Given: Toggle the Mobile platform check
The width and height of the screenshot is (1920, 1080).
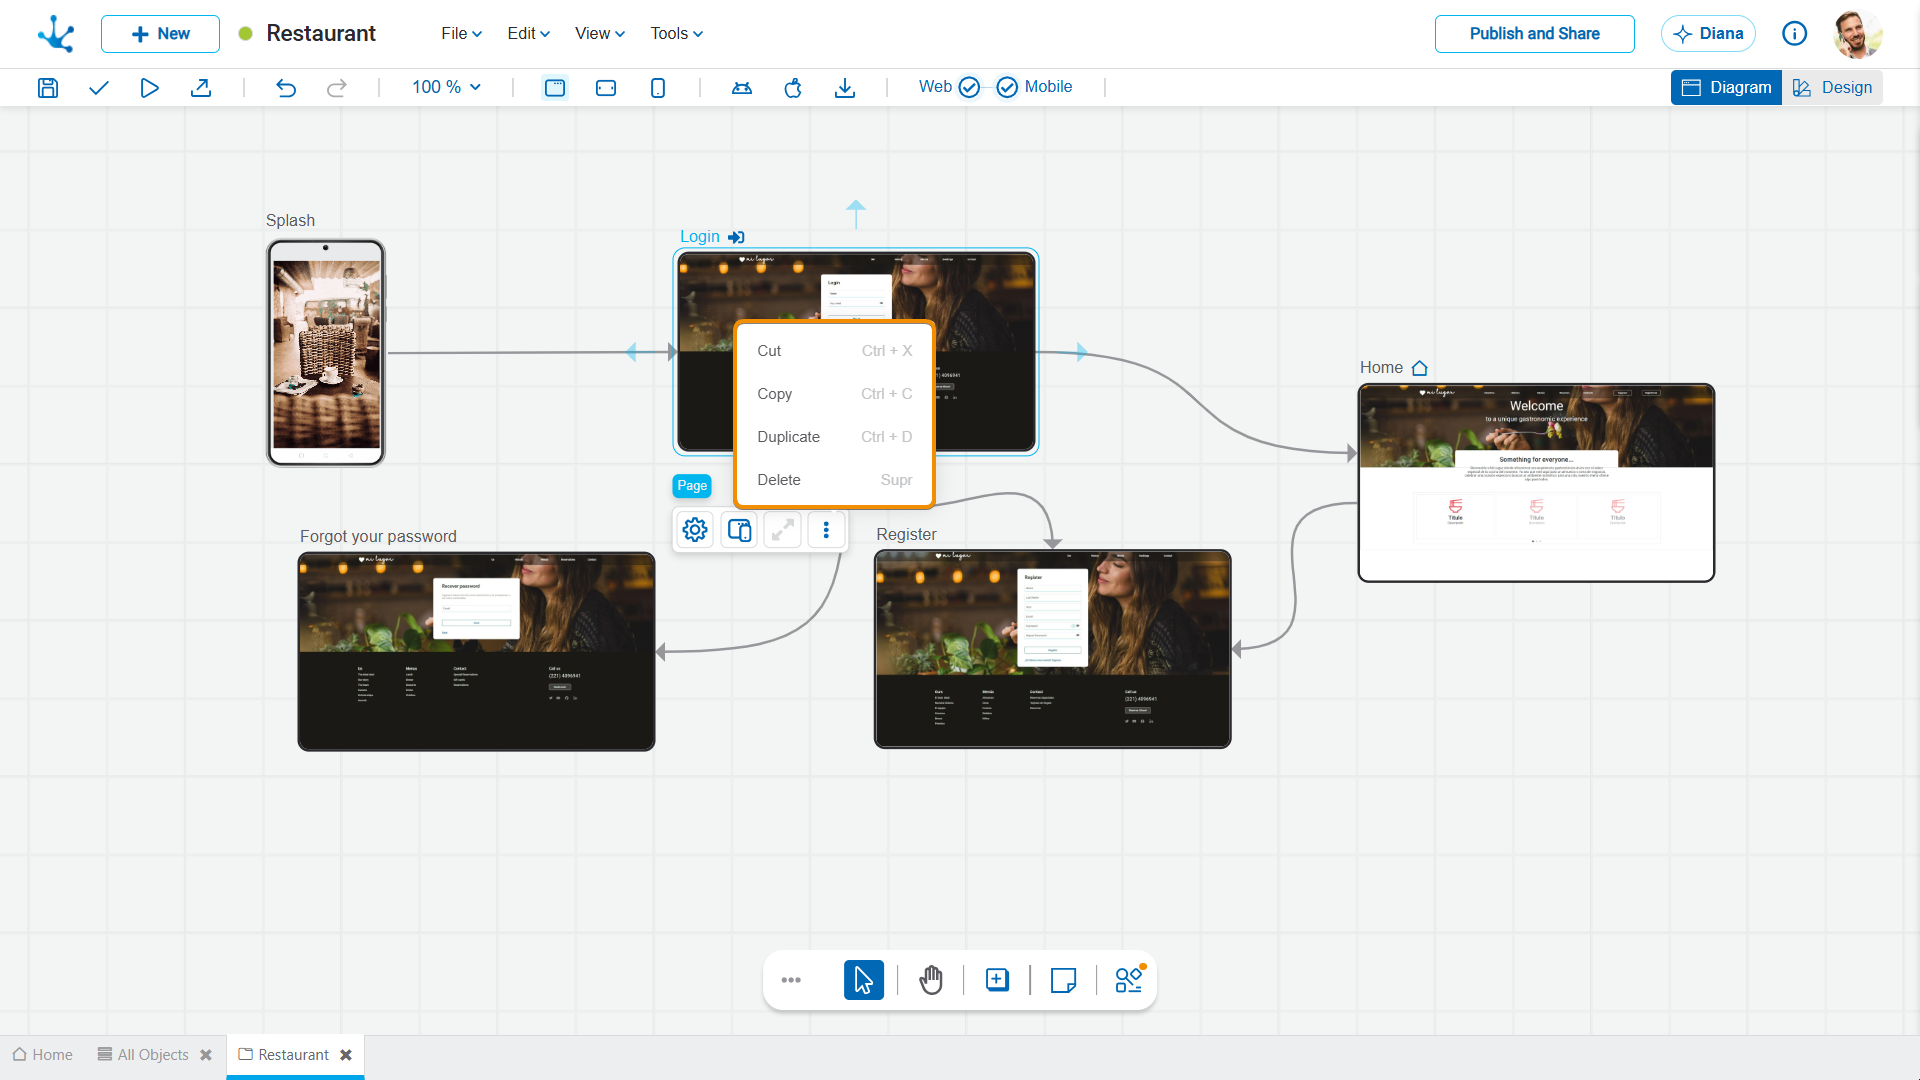Looking at the screenshot, I should pyautogui.click(x=1007, y=87).
